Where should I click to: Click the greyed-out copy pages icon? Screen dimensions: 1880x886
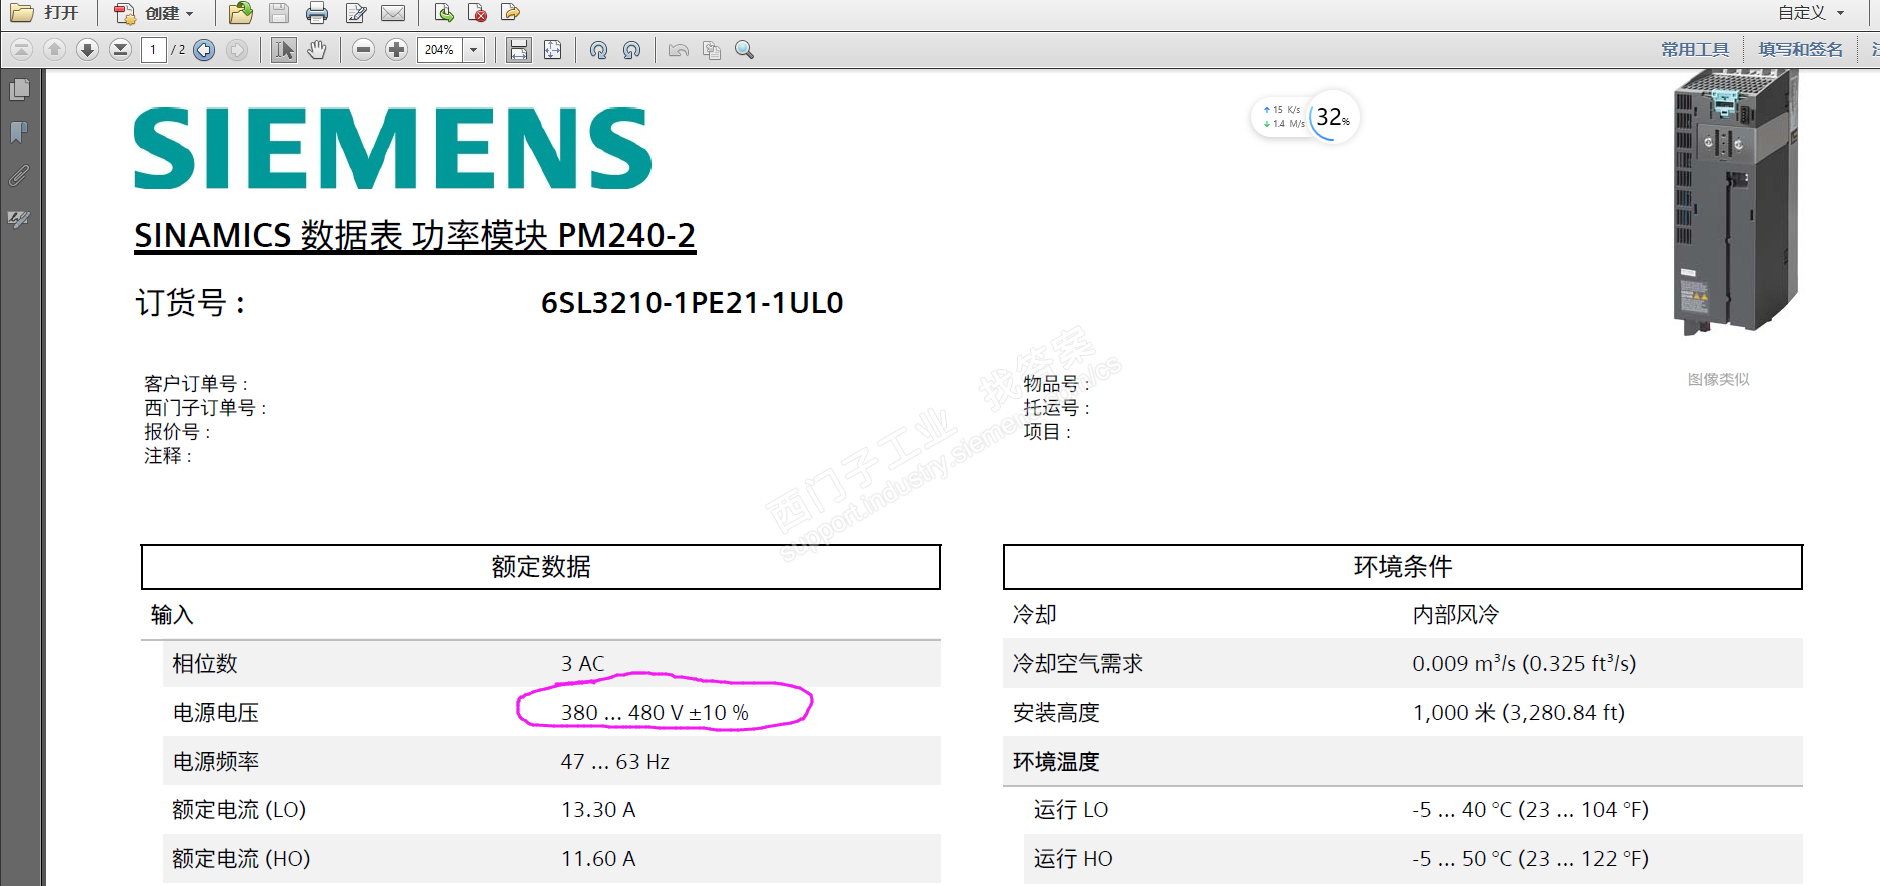pos(712,50)
